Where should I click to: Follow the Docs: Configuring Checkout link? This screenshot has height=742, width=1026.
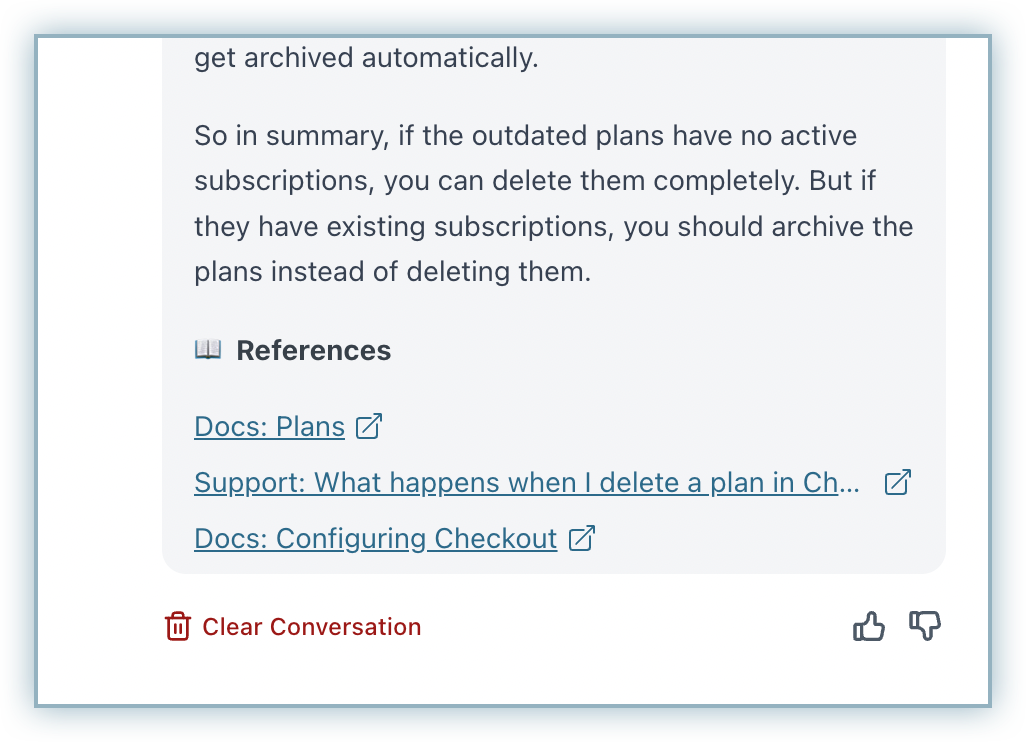376,539
